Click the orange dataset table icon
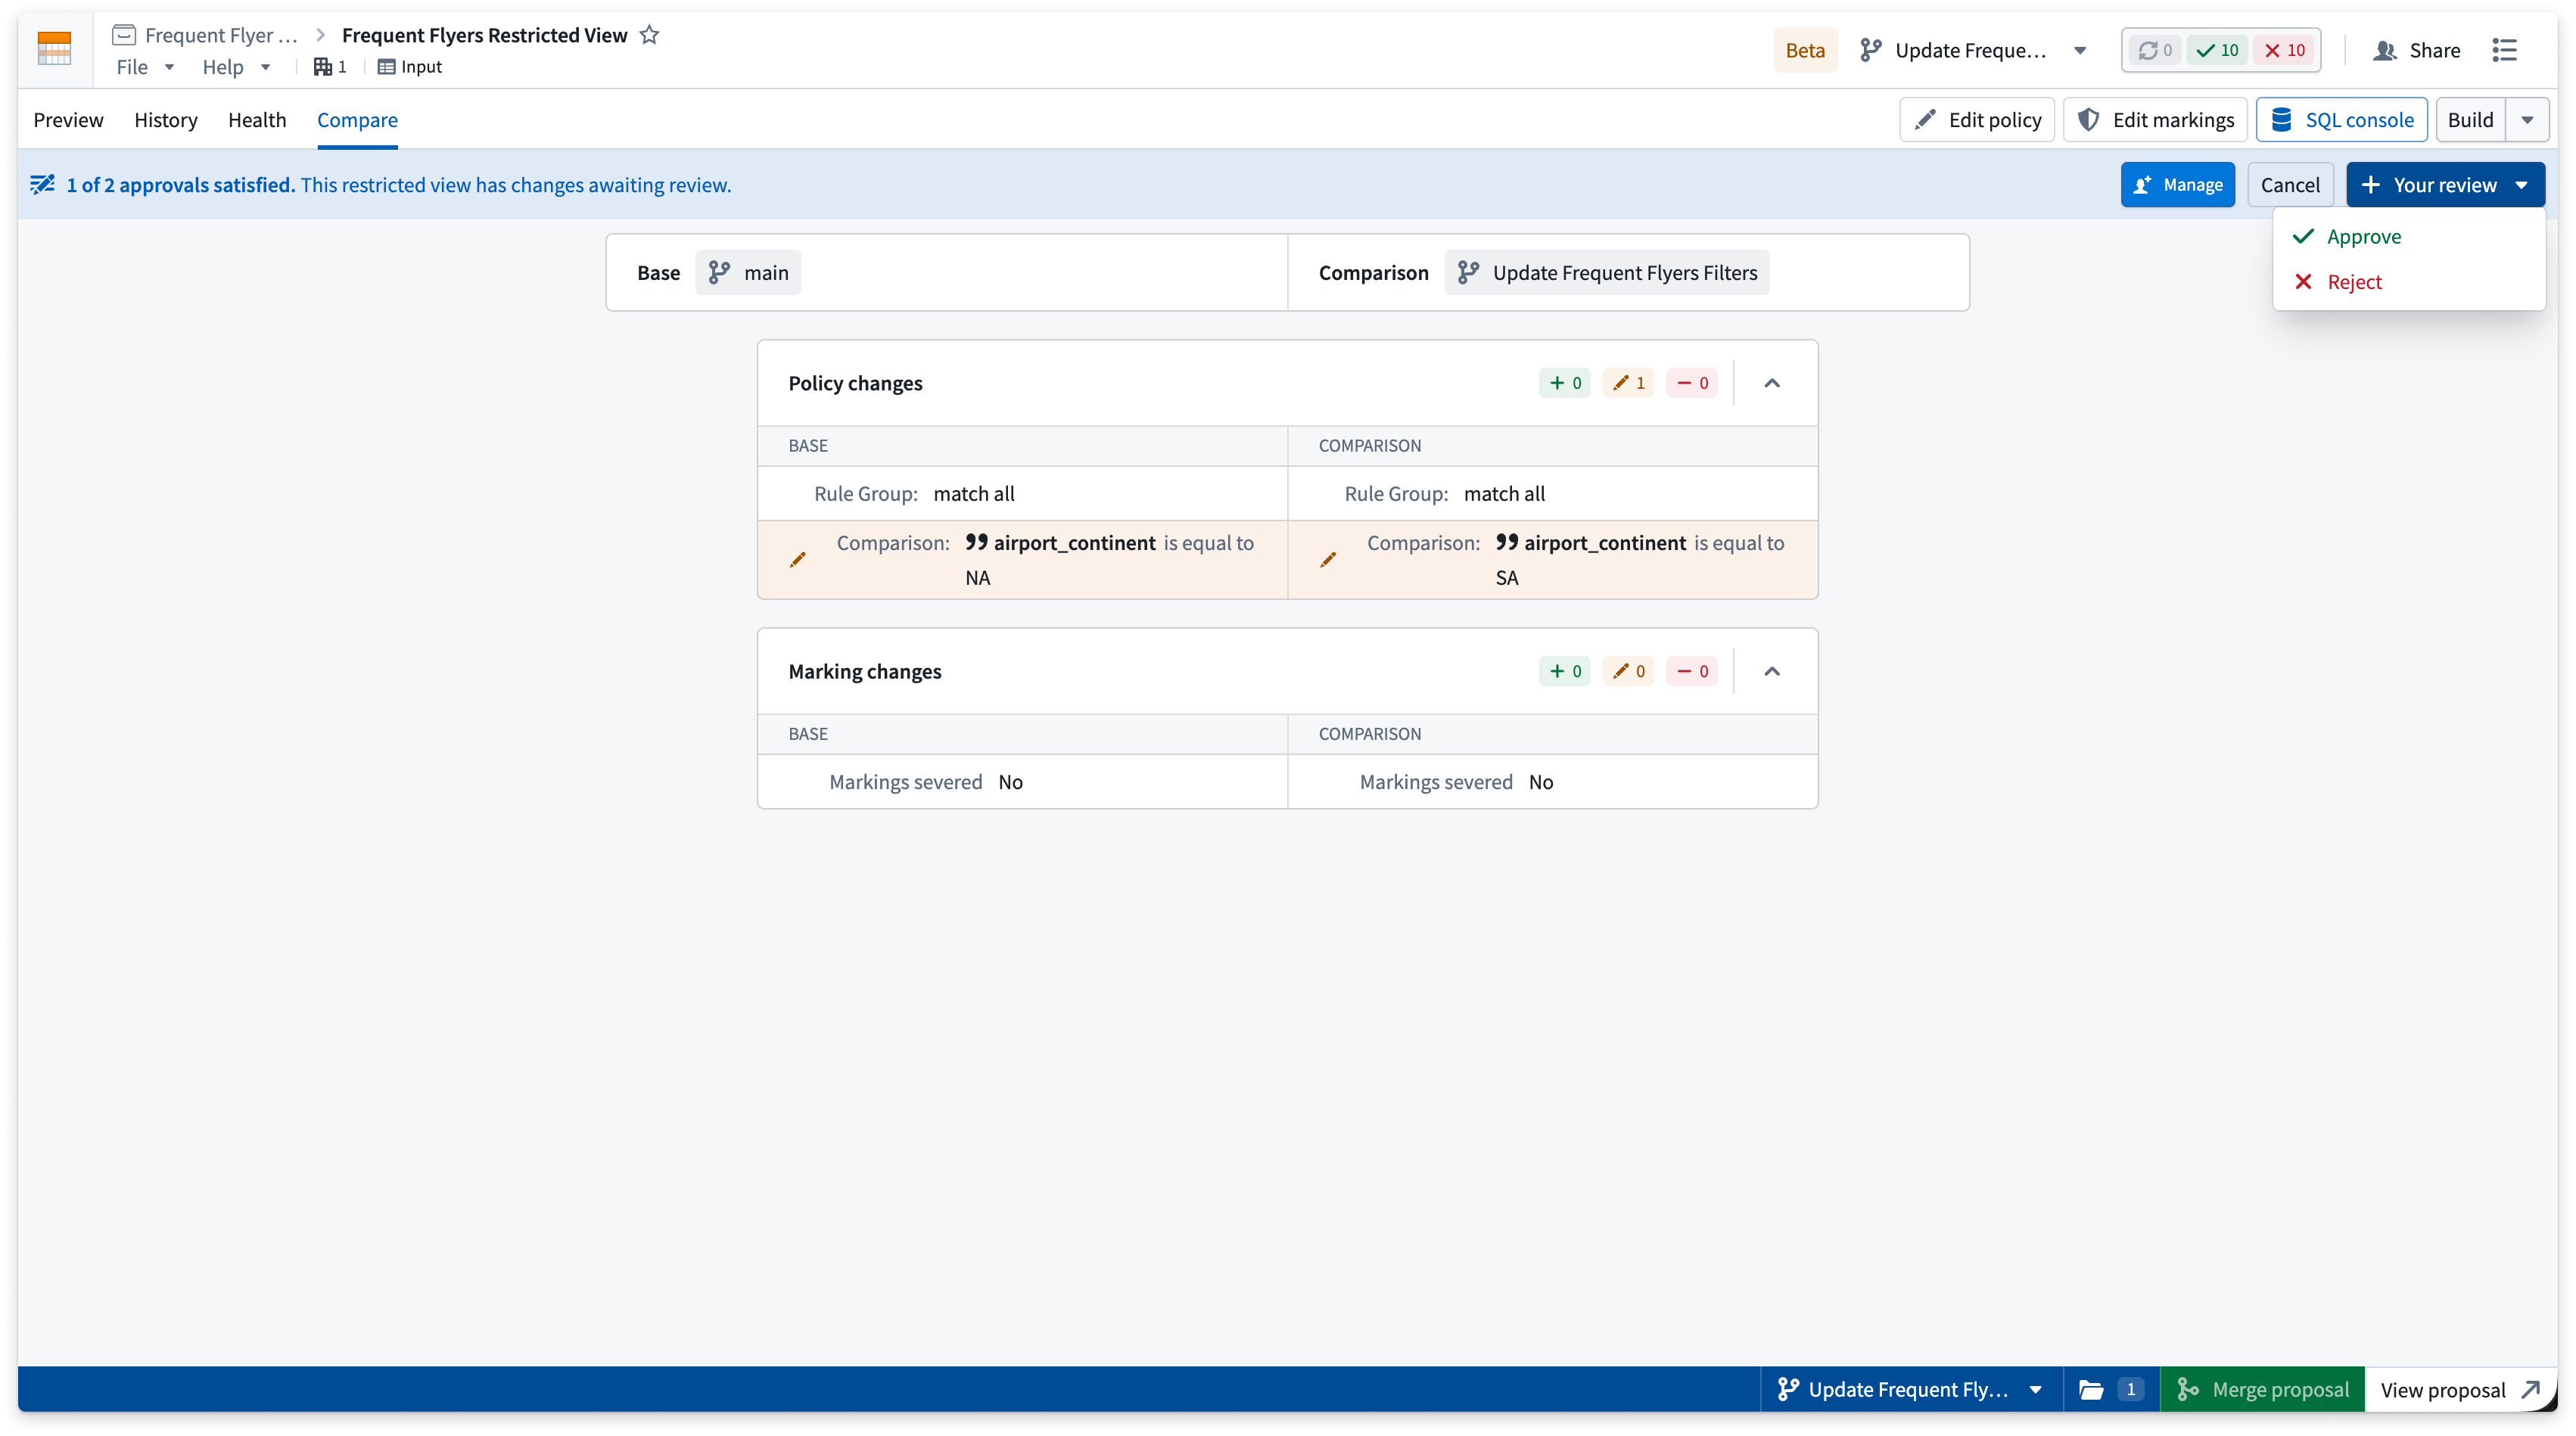This screenshot has height=1436, width=2576. (x=54, y=49)
